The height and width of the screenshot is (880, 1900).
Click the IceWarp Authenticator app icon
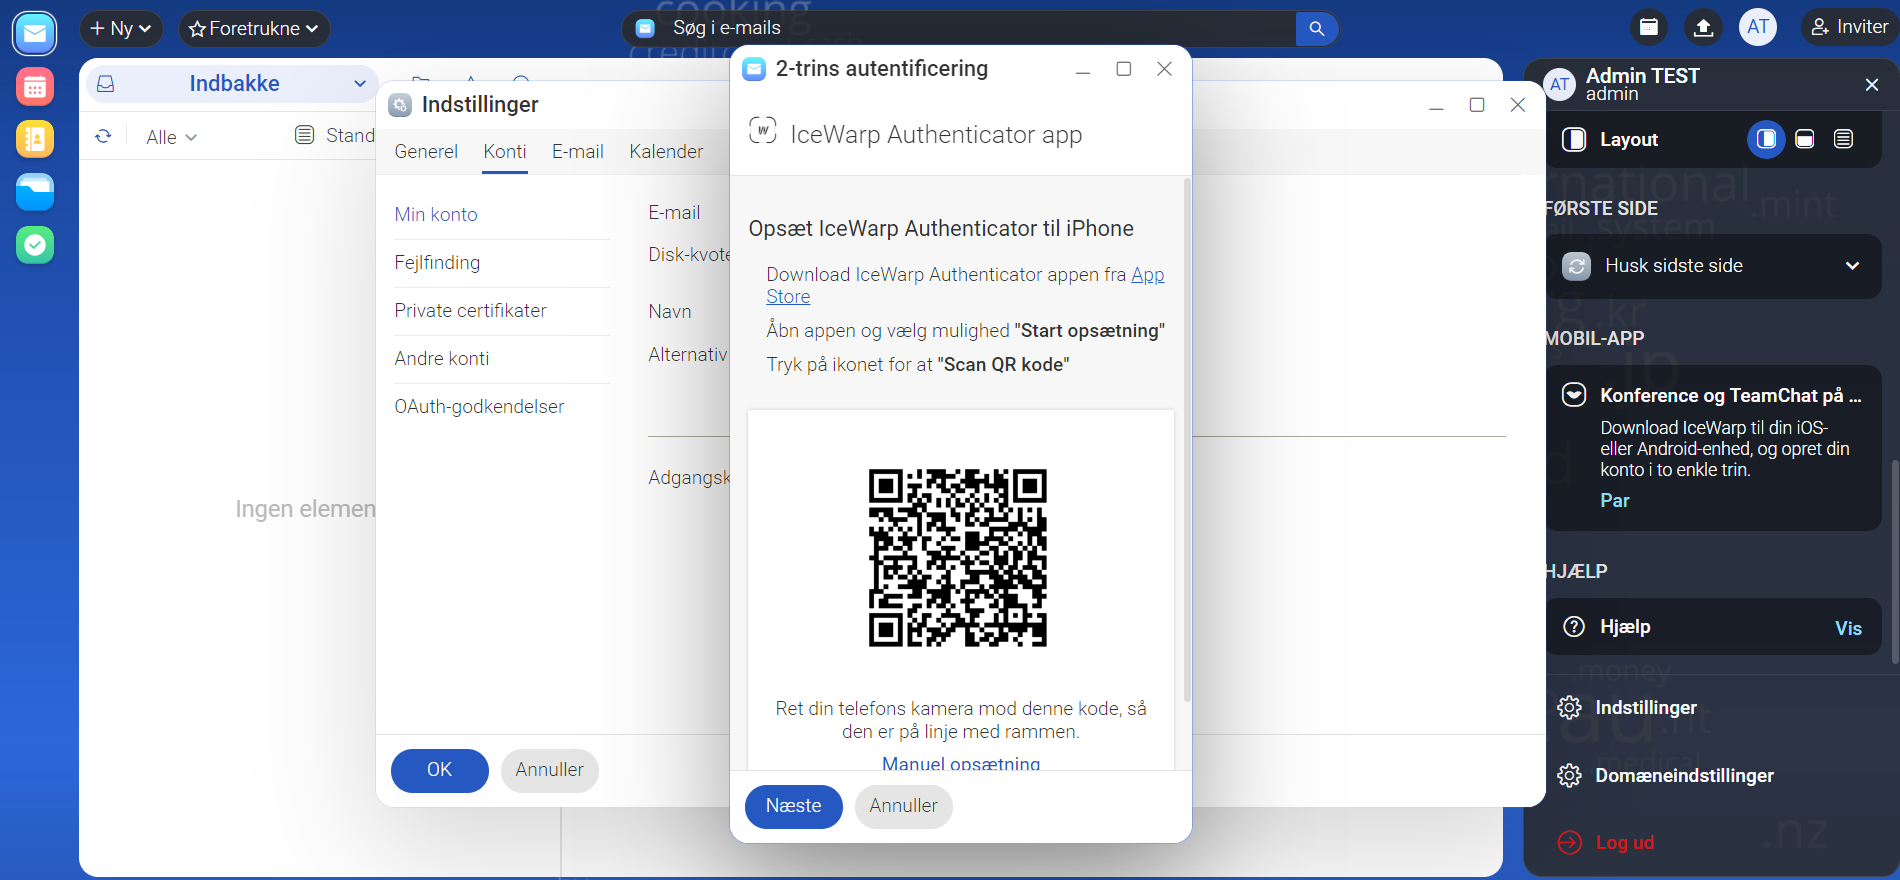(763, 131)
